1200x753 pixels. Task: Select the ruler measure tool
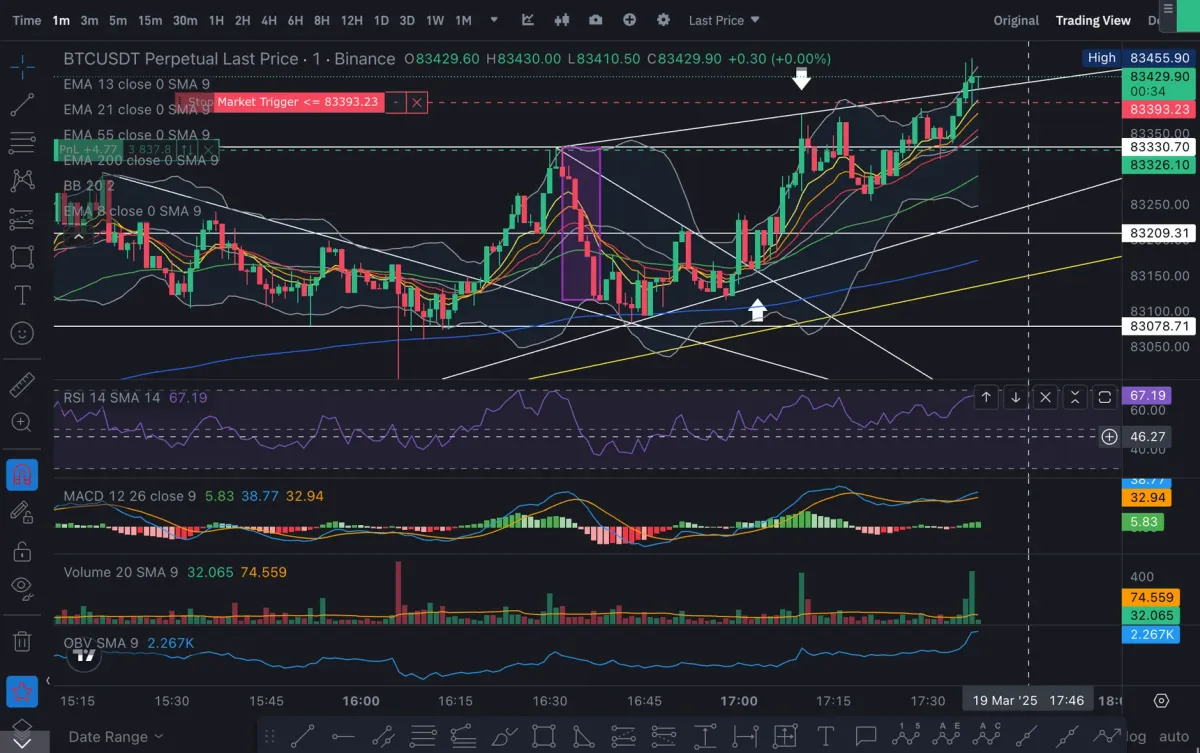pyautogui.click(x=22, y=385)
